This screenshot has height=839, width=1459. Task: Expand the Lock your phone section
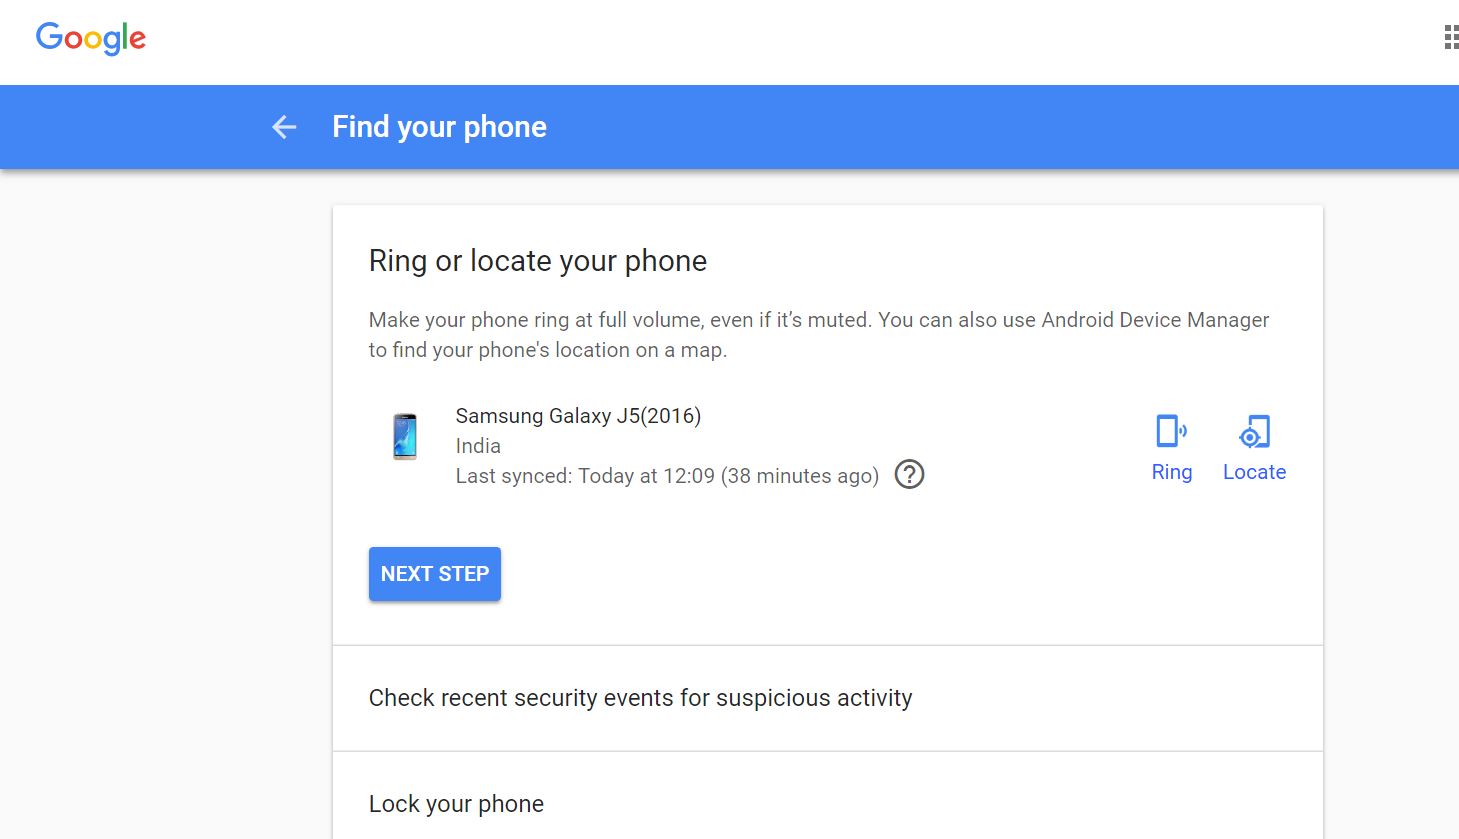point(456,803)
